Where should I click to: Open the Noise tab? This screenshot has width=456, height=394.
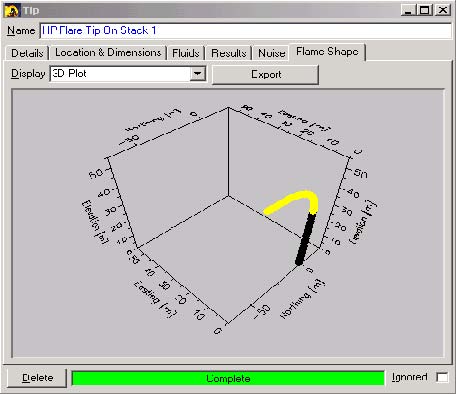pos(272,53)
